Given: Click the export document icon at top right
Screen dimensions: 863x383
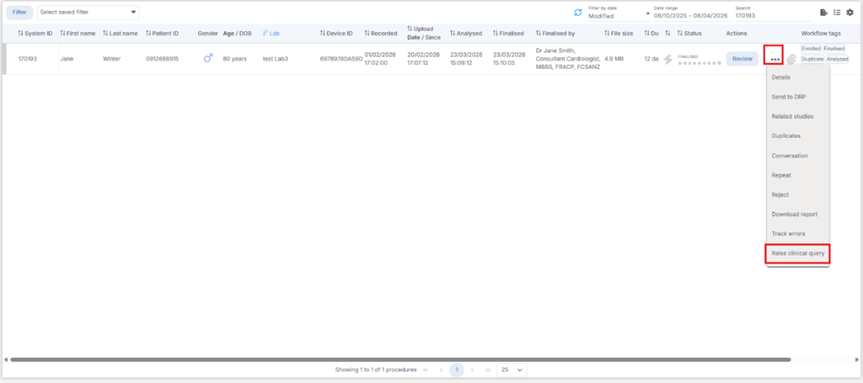Looking at the screenshot, I should [823, 12].
